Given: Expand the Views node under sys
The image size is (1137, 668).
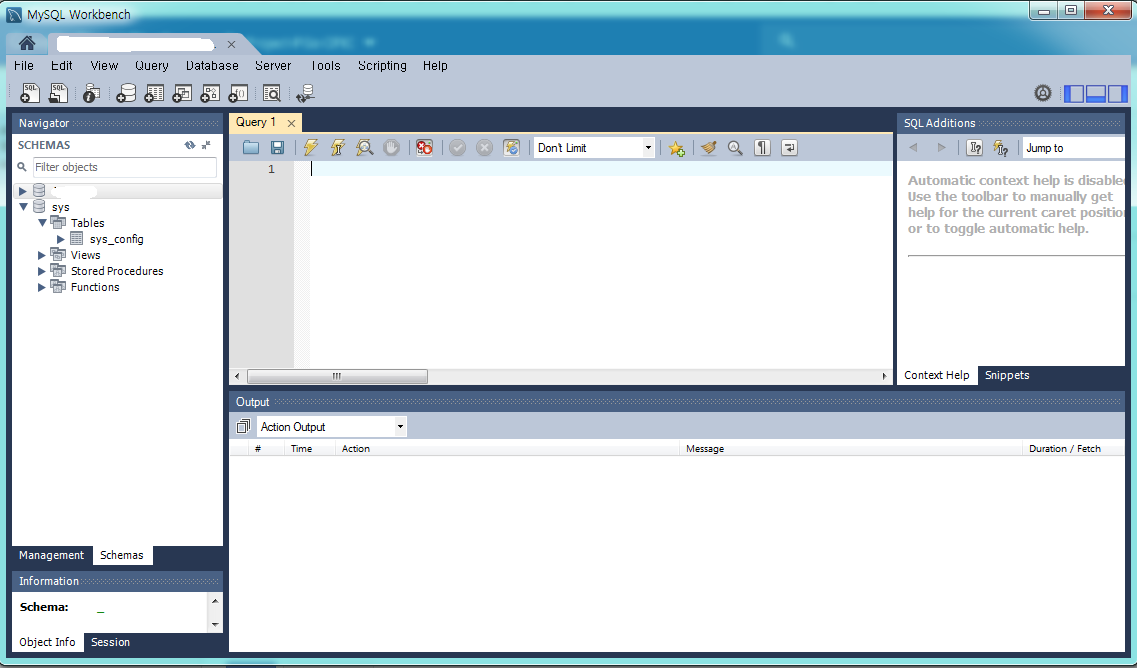Looking at the screenshot, I should tap(42, 255).
